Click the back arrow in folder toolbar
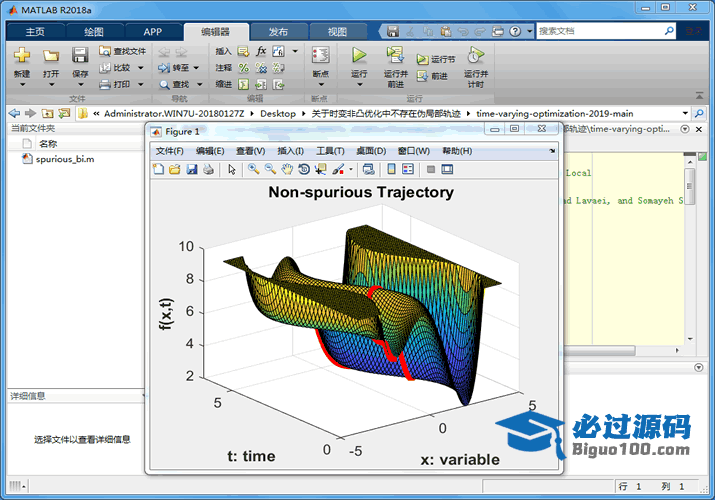This screenshot has width=715, height=500. [14, 113]
